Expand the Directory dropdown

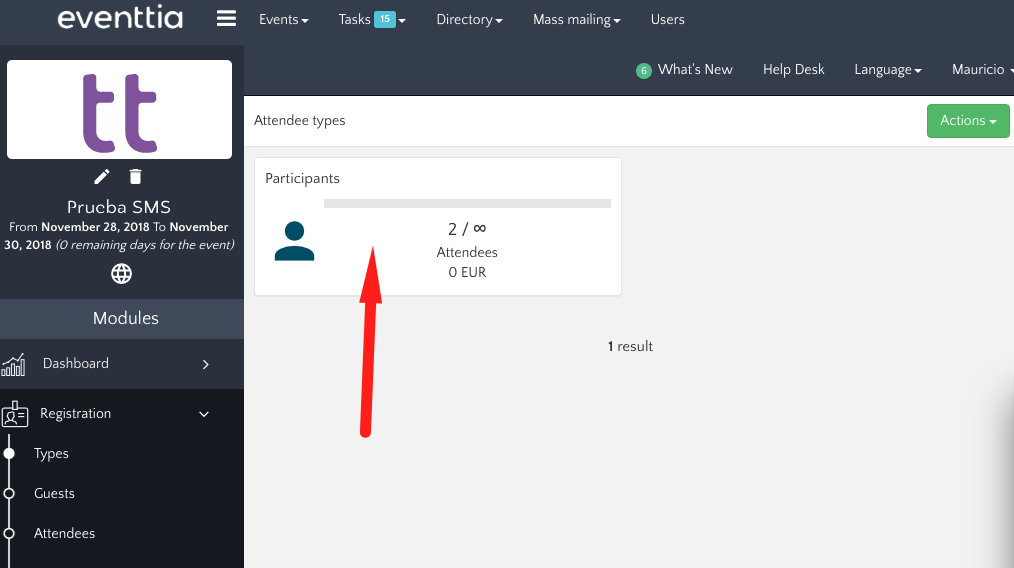(x=469, y=20)
